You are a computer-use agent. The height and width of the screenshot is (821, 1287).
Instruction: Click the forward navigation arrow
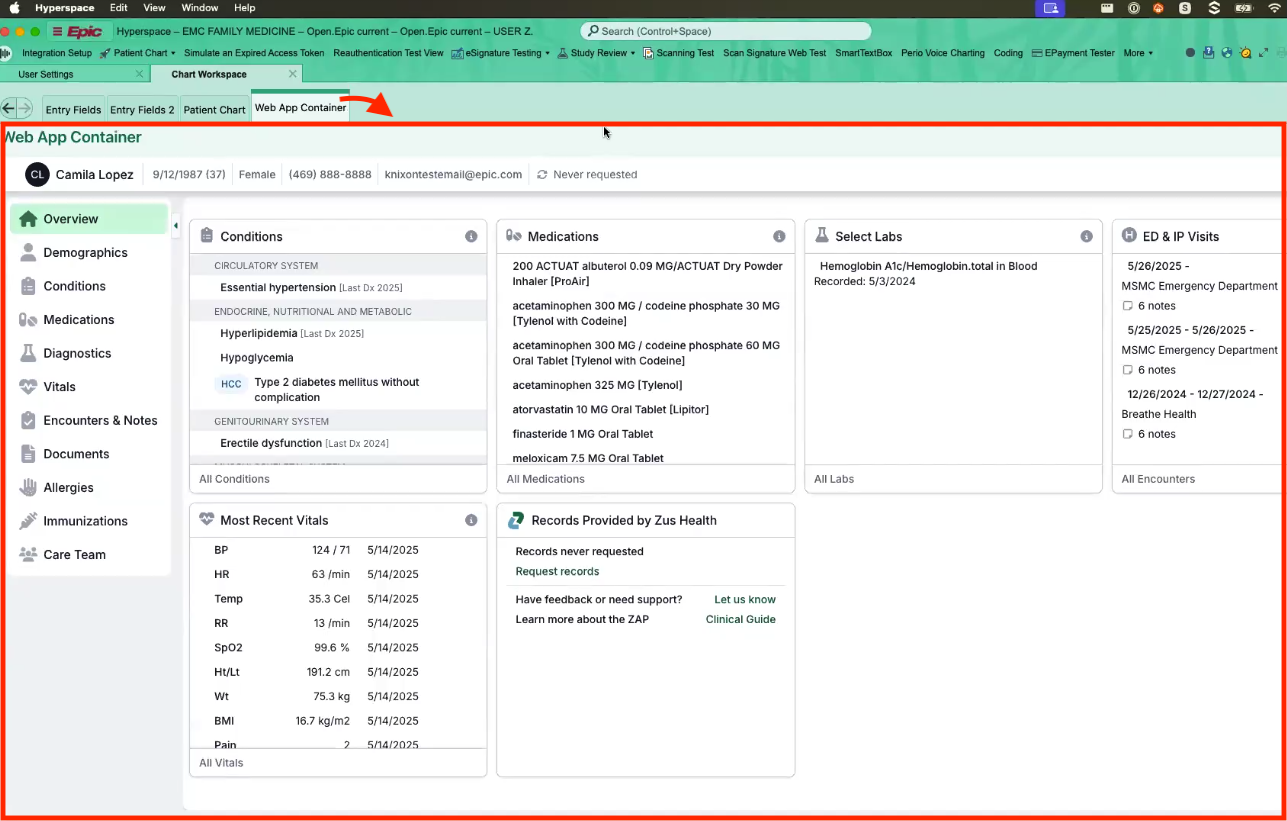tap(25, 109)
